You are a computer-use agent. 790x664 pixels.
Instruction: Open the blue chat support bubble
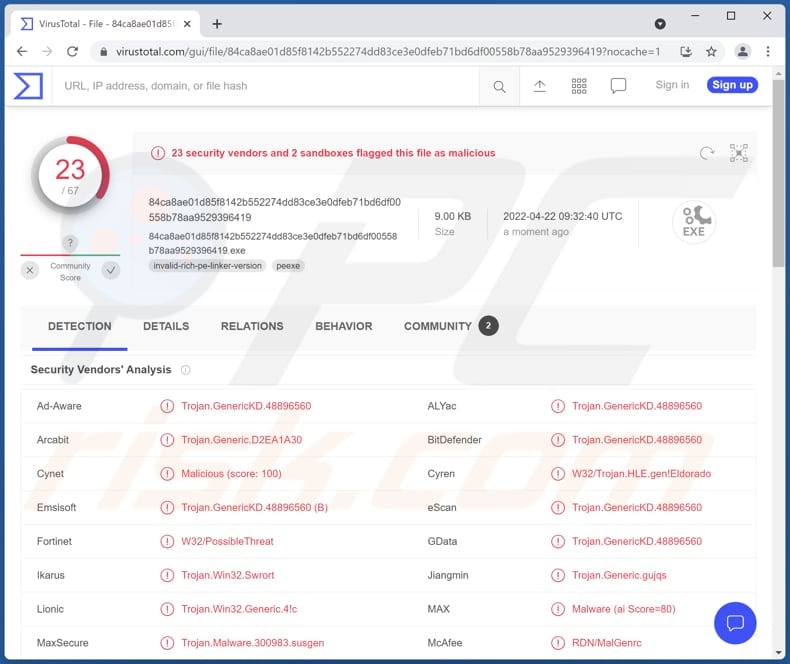tap(735, 623)
